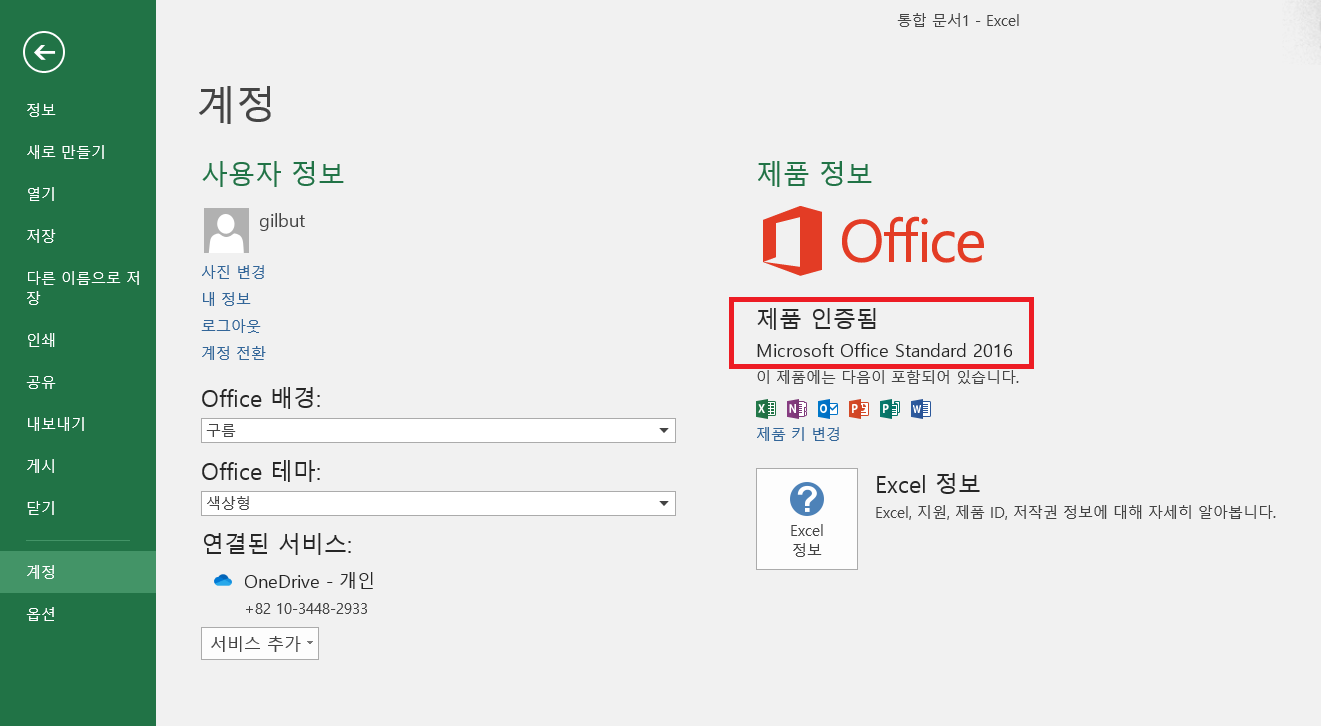
Task: Select the OneNote product icon
Action: [x=797, y=408]
